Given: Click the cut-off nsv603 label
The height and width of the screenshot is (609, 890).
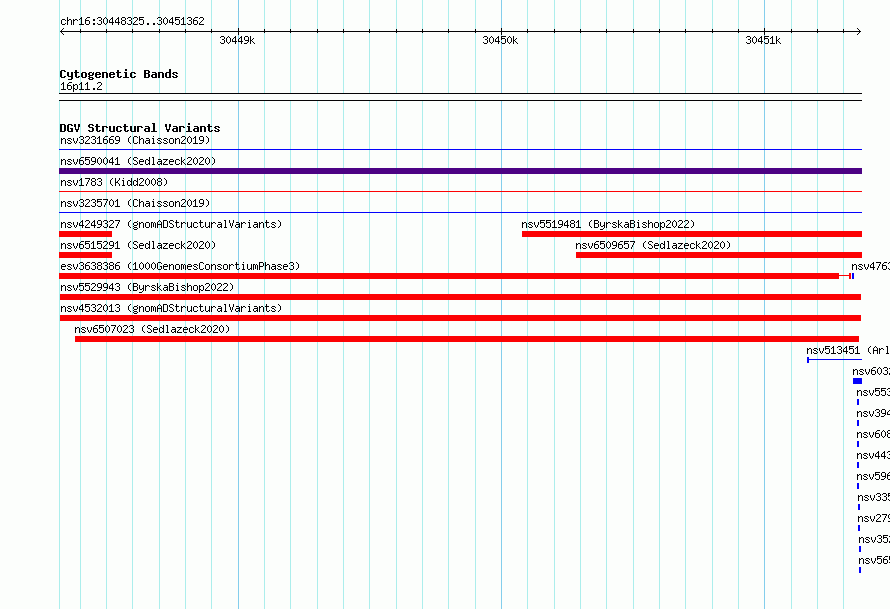Looking at the screenshot, I should [x=871, y=371].
